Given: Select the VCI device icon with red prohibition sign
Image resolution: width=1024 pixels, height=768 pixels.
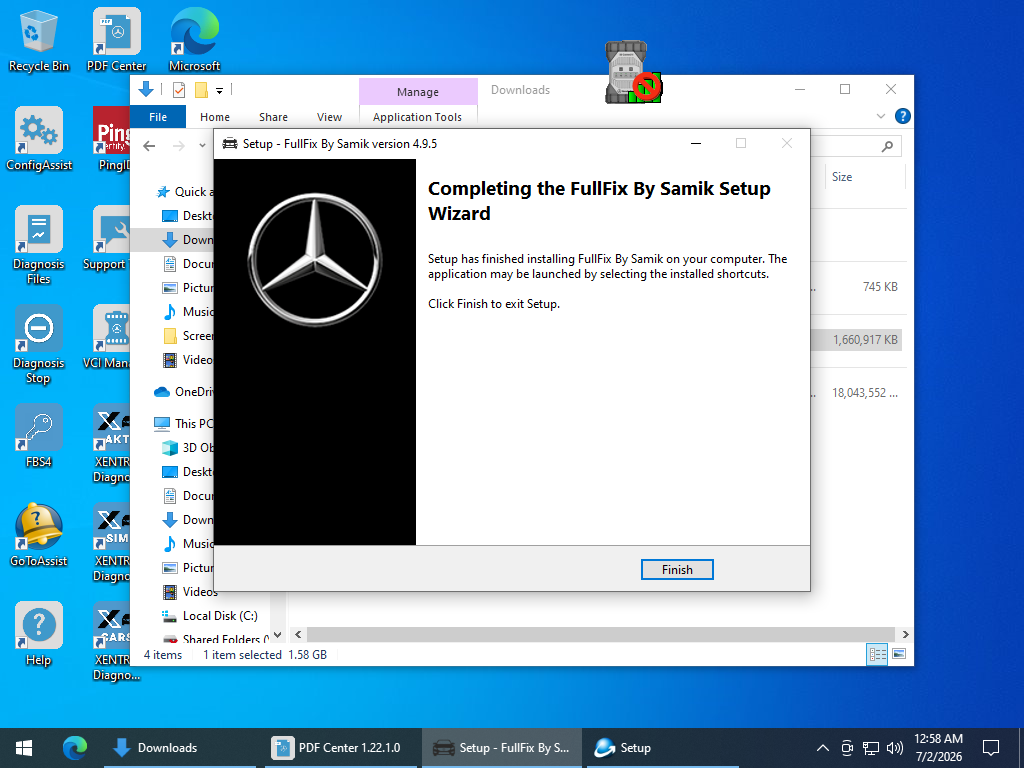Looking at the screenshot, I should coord(632,72).
